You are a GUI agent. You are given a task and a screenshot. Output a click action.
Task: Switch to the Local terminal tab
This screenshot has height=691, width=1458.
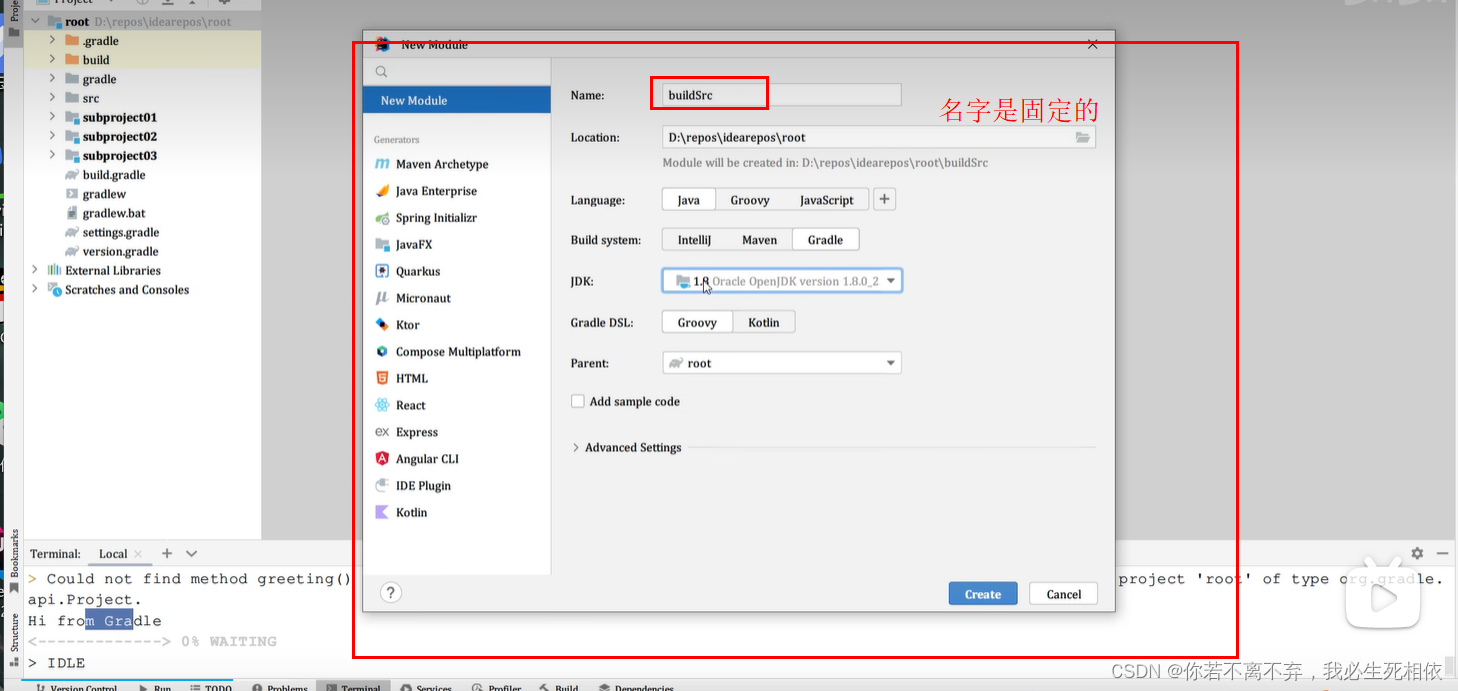click(113, 554)
